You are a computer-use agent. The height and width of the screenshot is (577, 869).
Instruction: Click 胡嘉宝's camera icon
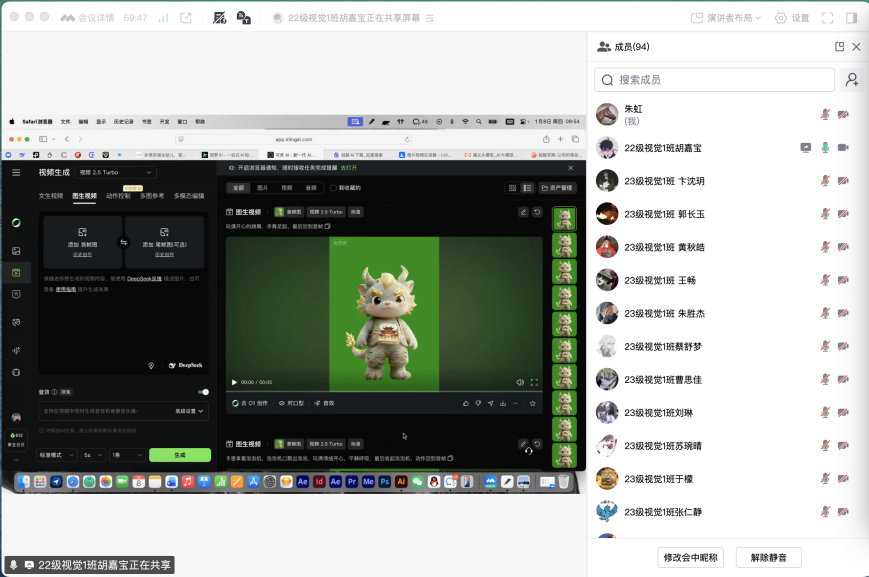pyautogui.click(x=843, y=148)
